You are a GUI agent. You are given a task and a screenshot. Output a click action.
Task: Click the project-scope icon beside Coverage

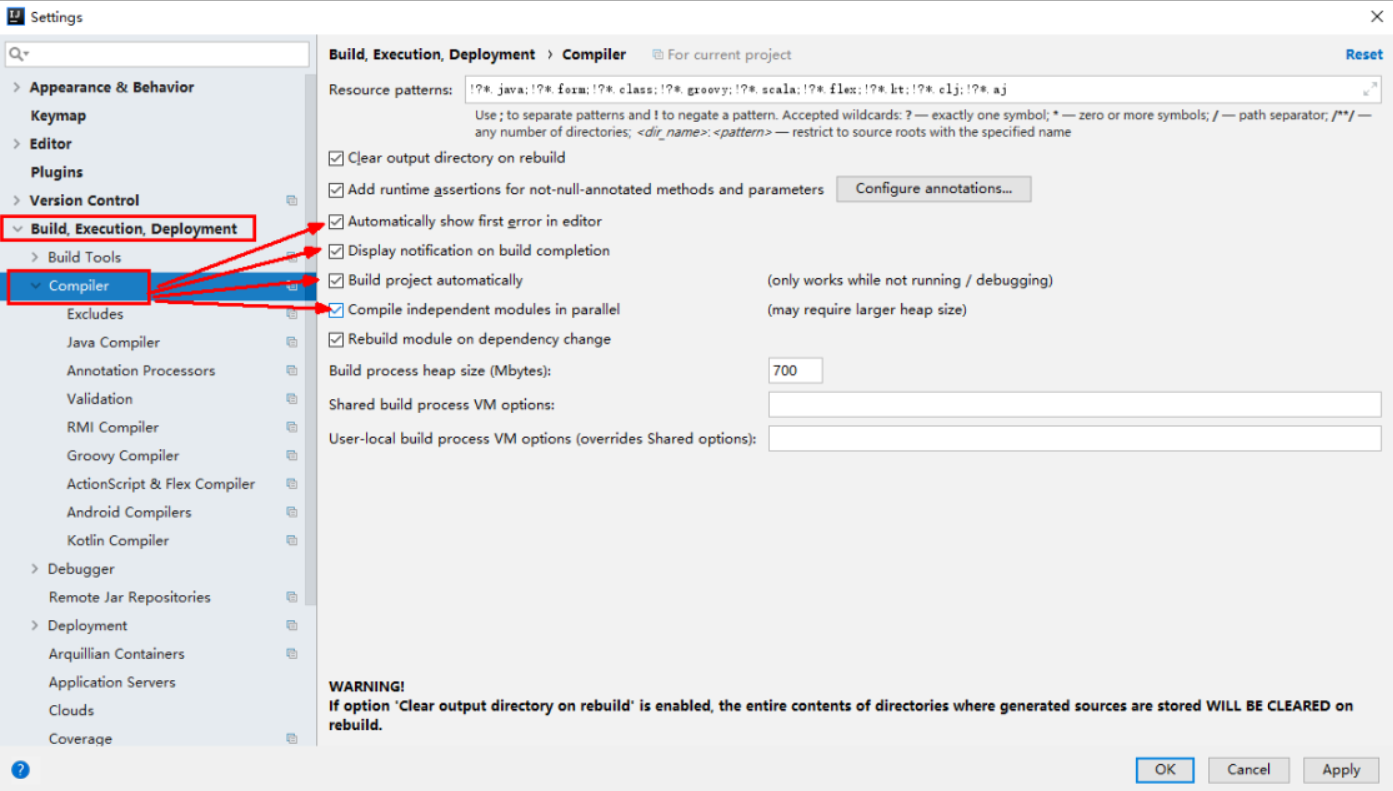(x=292, y=739)
